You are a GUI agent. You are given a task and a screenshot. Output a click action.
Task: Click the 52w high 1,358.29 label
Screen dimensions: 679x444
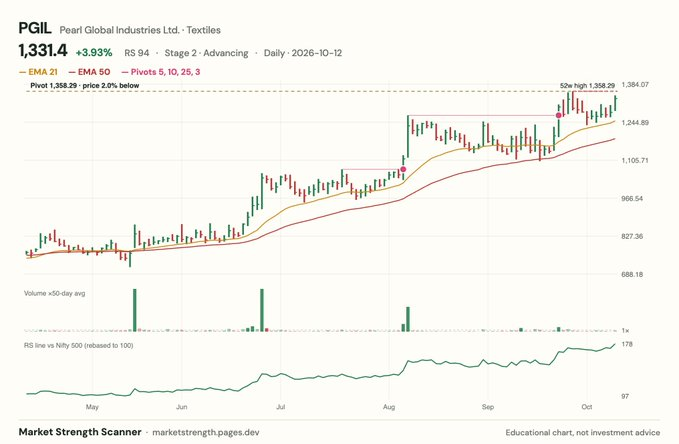(587, 86)
